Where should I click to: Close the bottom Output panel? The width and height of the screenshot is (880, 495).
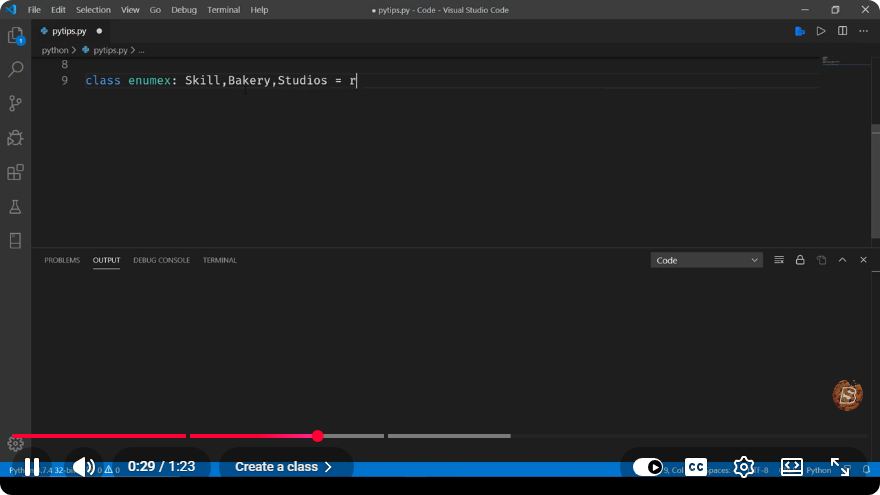(863, 260)
